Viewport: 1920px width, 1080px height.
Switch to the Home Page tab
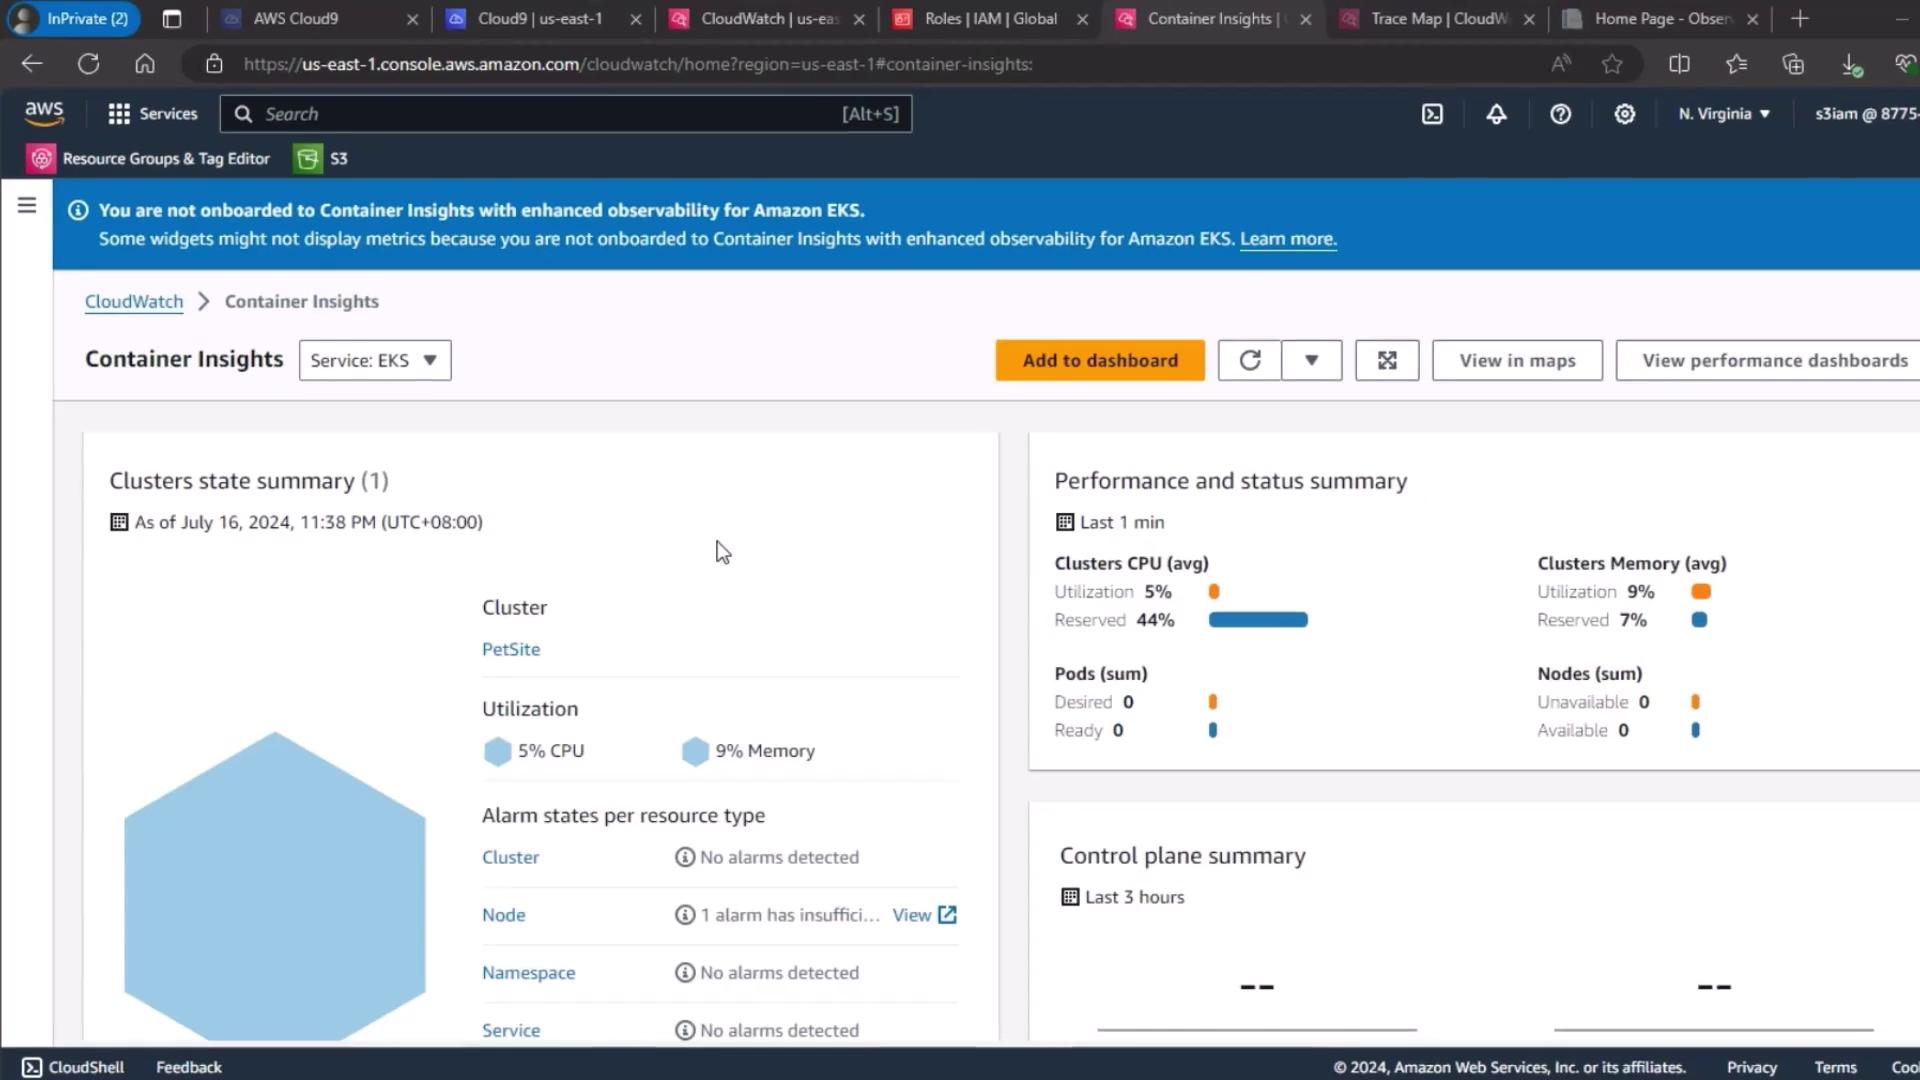point(1663,18)
